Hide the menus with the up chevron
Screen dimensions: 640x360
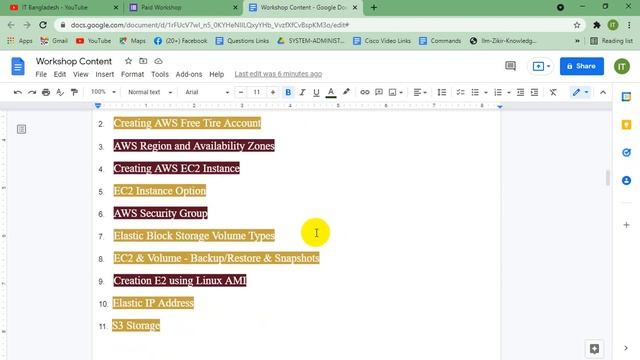603,92
